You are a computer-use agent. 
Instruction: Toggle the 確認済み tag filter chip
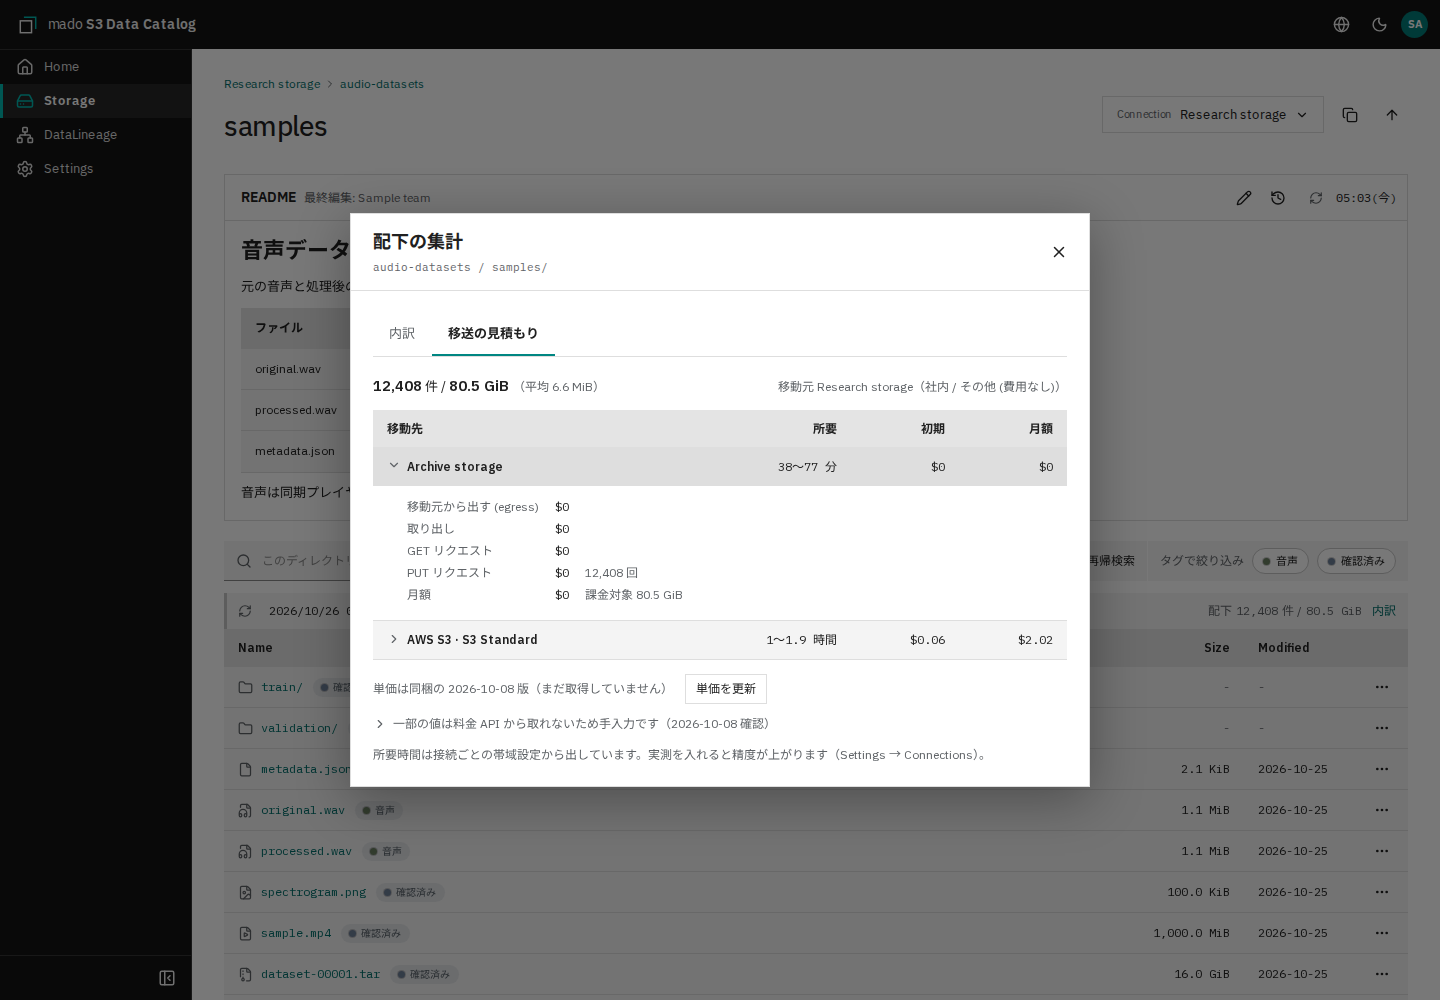tap(1356, 561)
